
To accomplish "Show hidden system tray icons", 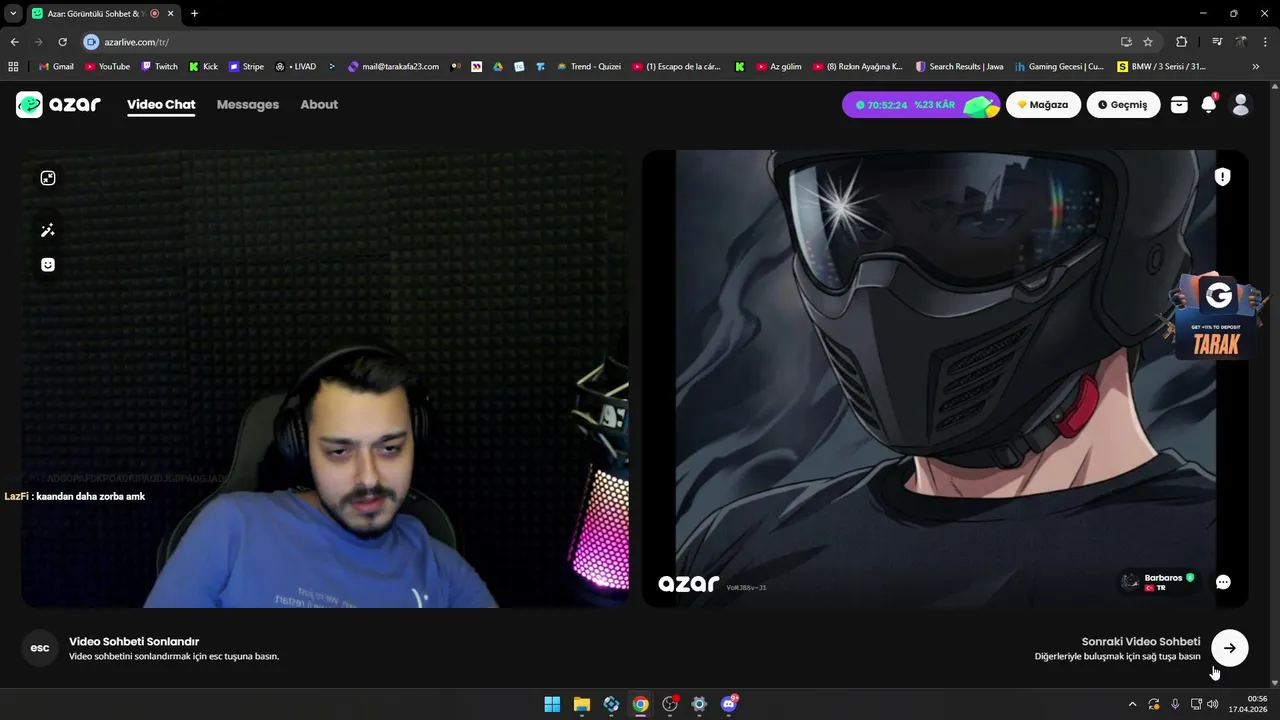I will [x=1132, y=704].
